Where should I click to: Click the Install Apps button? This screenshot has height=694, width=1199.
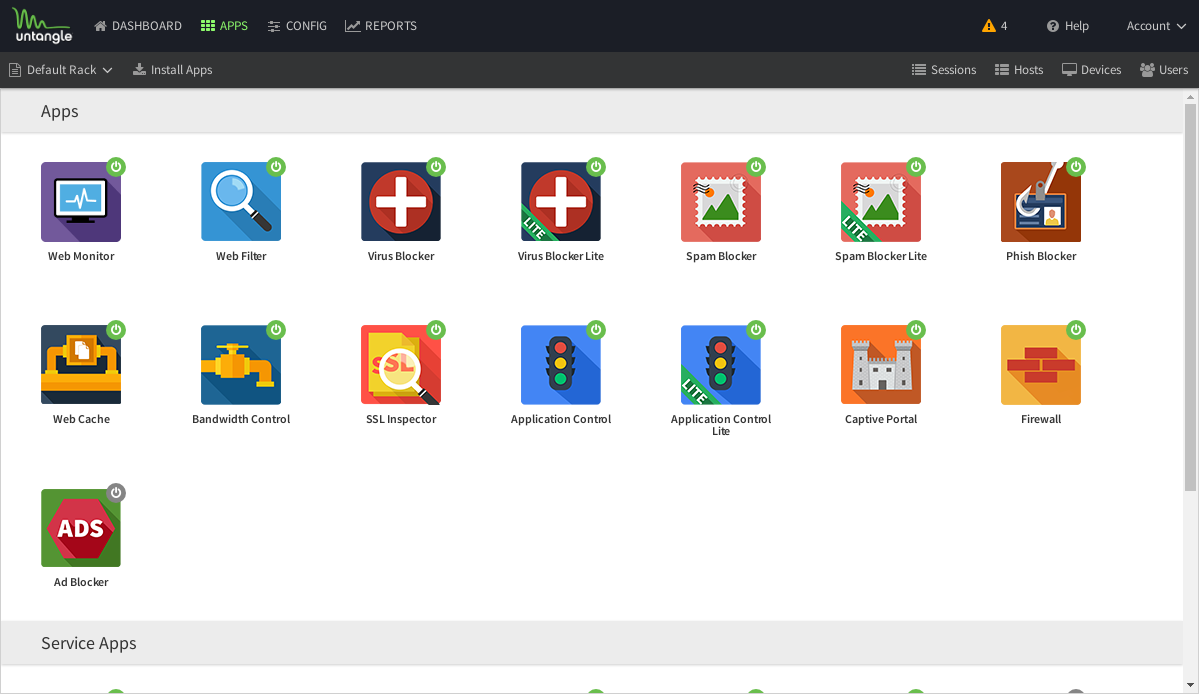[172, 70]
